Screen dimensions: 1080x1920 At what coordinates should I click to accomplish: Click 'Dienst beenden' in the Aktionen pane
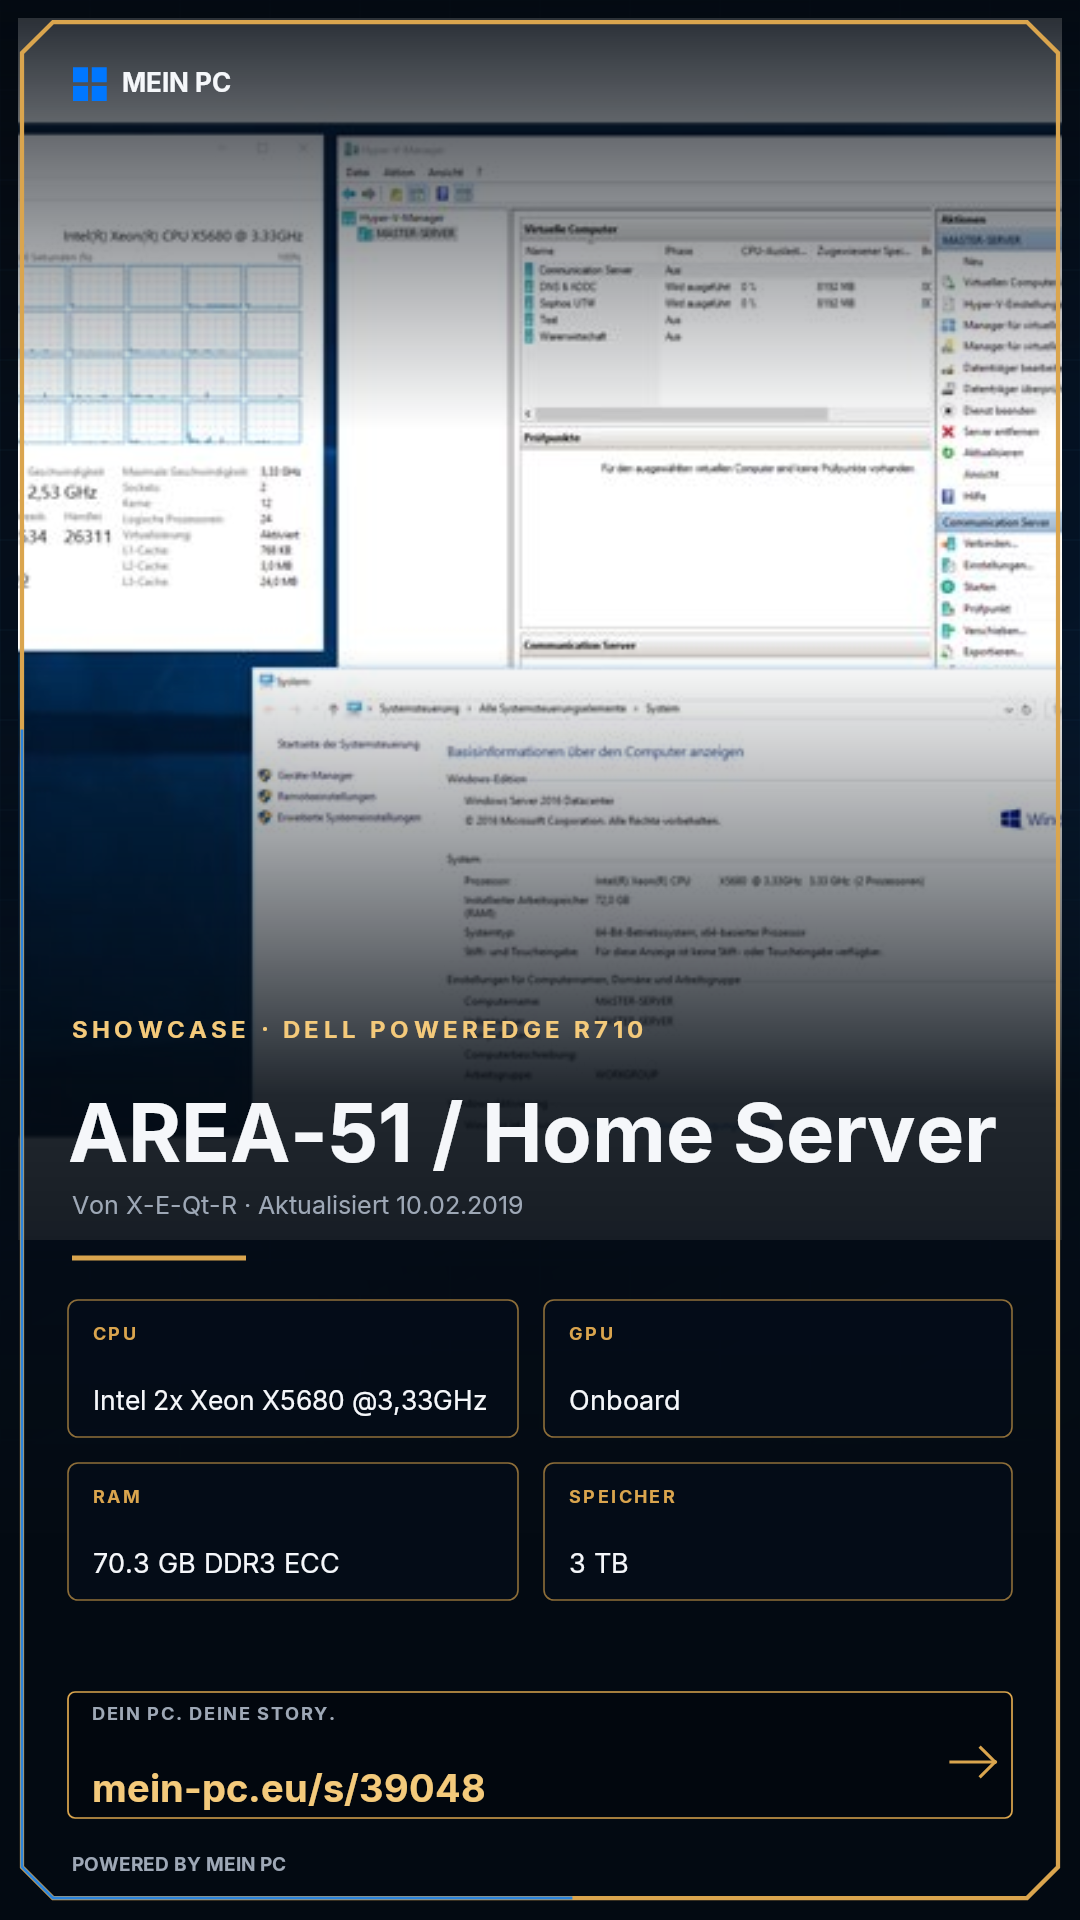click(x=999, y=411)
